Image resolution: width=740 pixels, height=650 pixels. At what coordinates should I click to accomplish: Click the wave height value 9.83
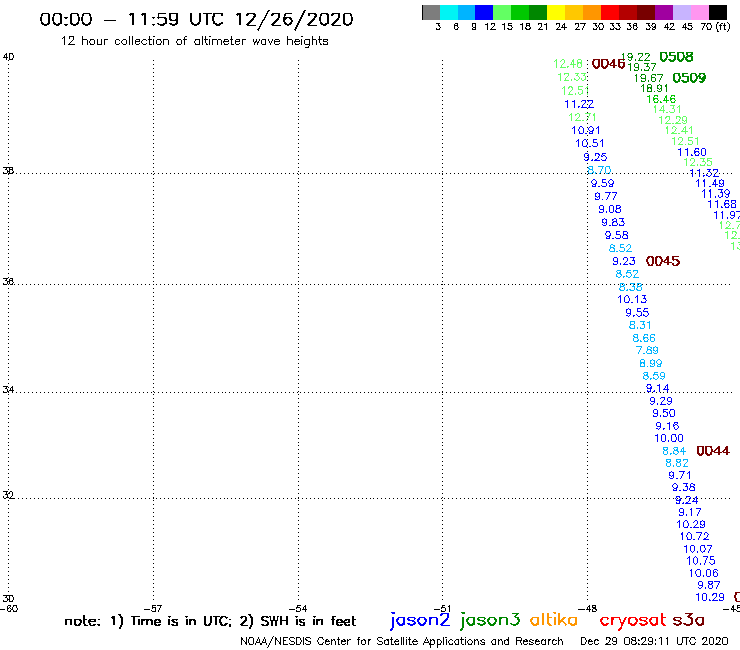(613, 222)
